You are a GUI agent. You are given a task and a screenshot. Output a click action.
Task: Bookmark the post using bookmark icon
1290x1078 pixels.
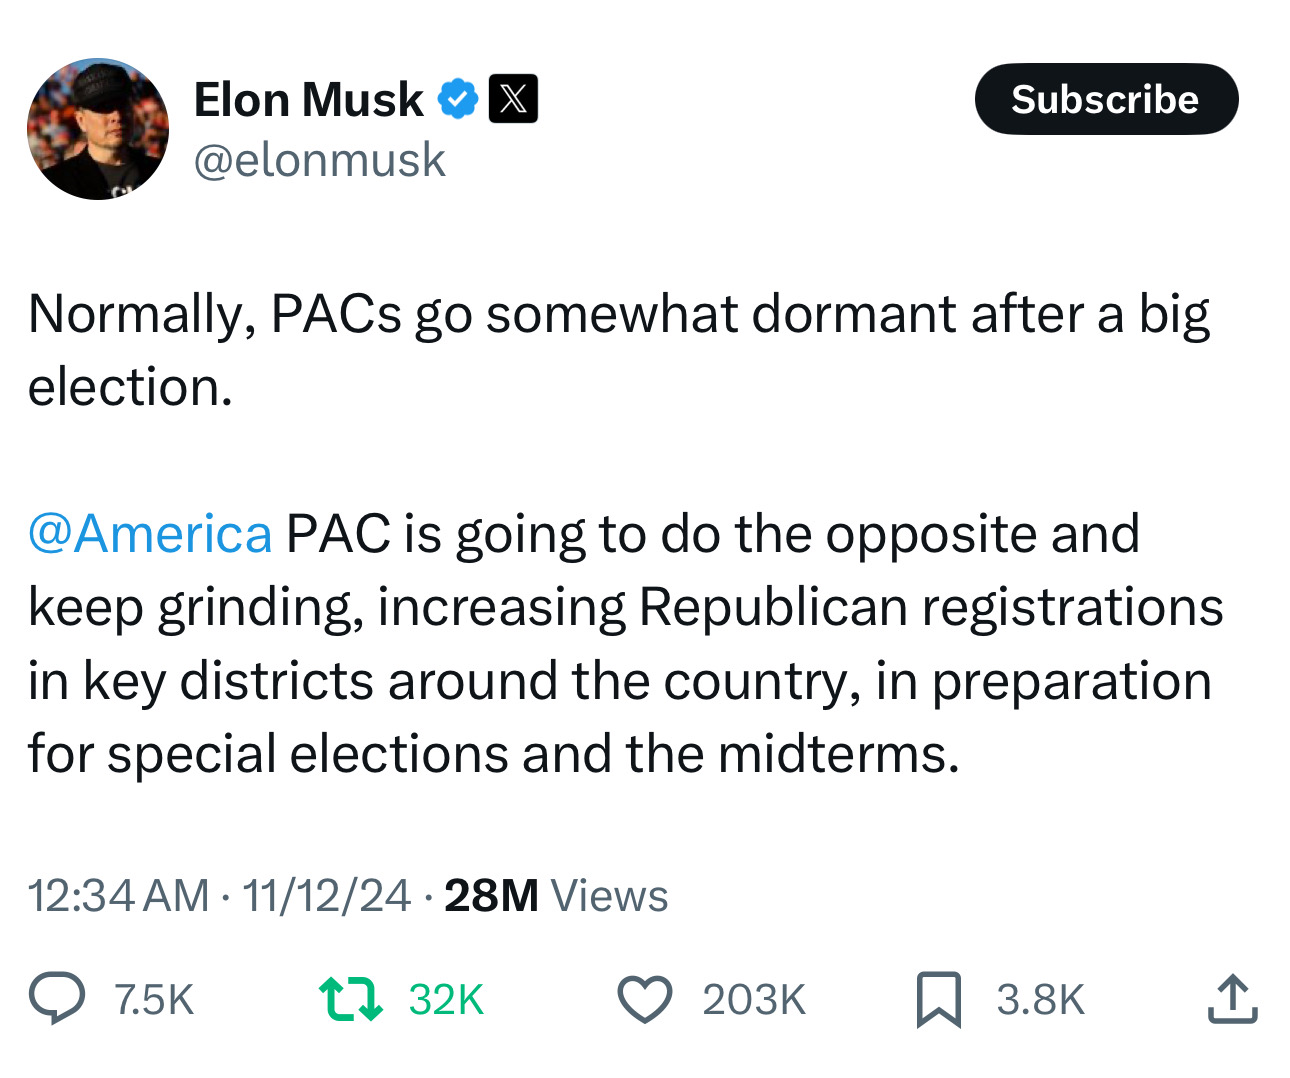(x=938, y=999)
